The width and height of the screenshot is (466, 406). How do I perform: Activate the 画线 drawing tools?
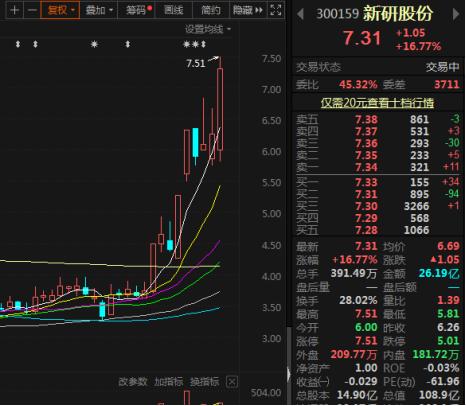pos(174,10)
